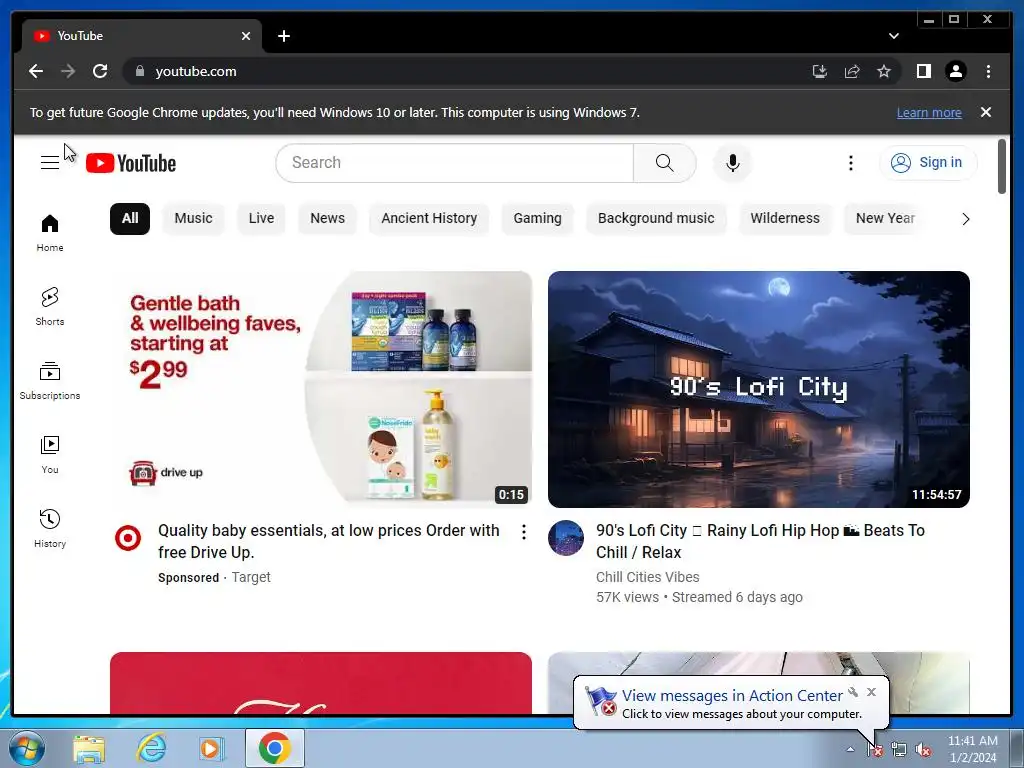Select the Gaming filter chip
Image resolution: width=1024 pixels, height=768 pixels.
[x=537, y=218]
